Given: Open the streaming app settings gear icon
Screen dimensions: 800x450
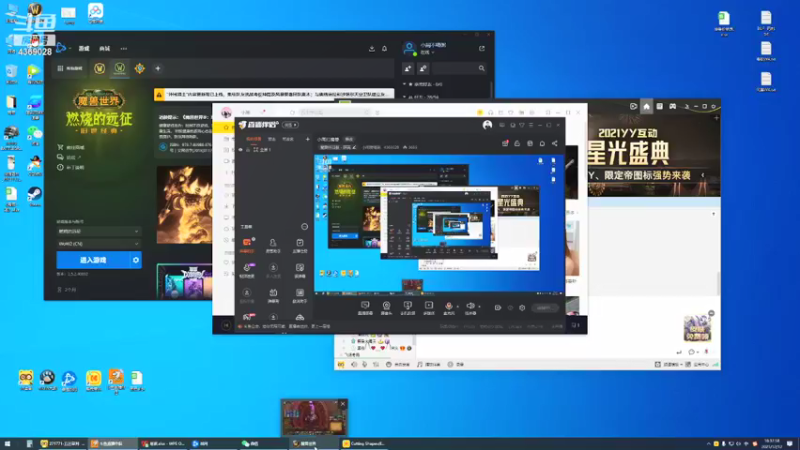Looking at the screenshot, I should (522, 308).
